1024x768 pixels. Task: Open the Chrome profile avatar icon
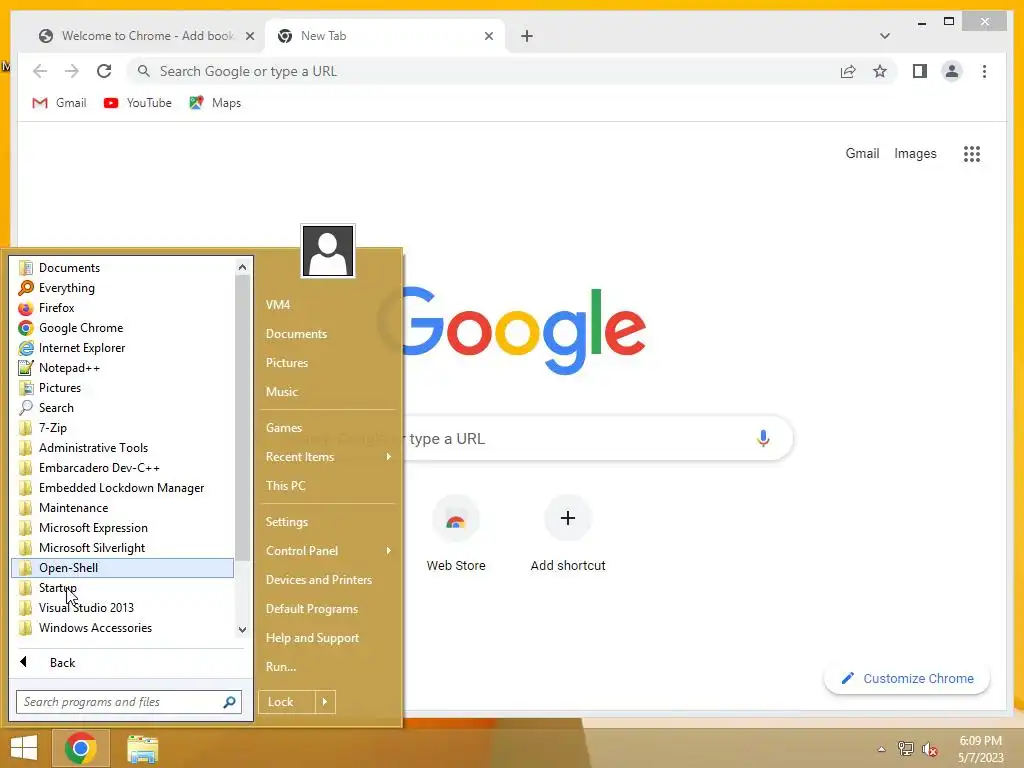(952, 71)
